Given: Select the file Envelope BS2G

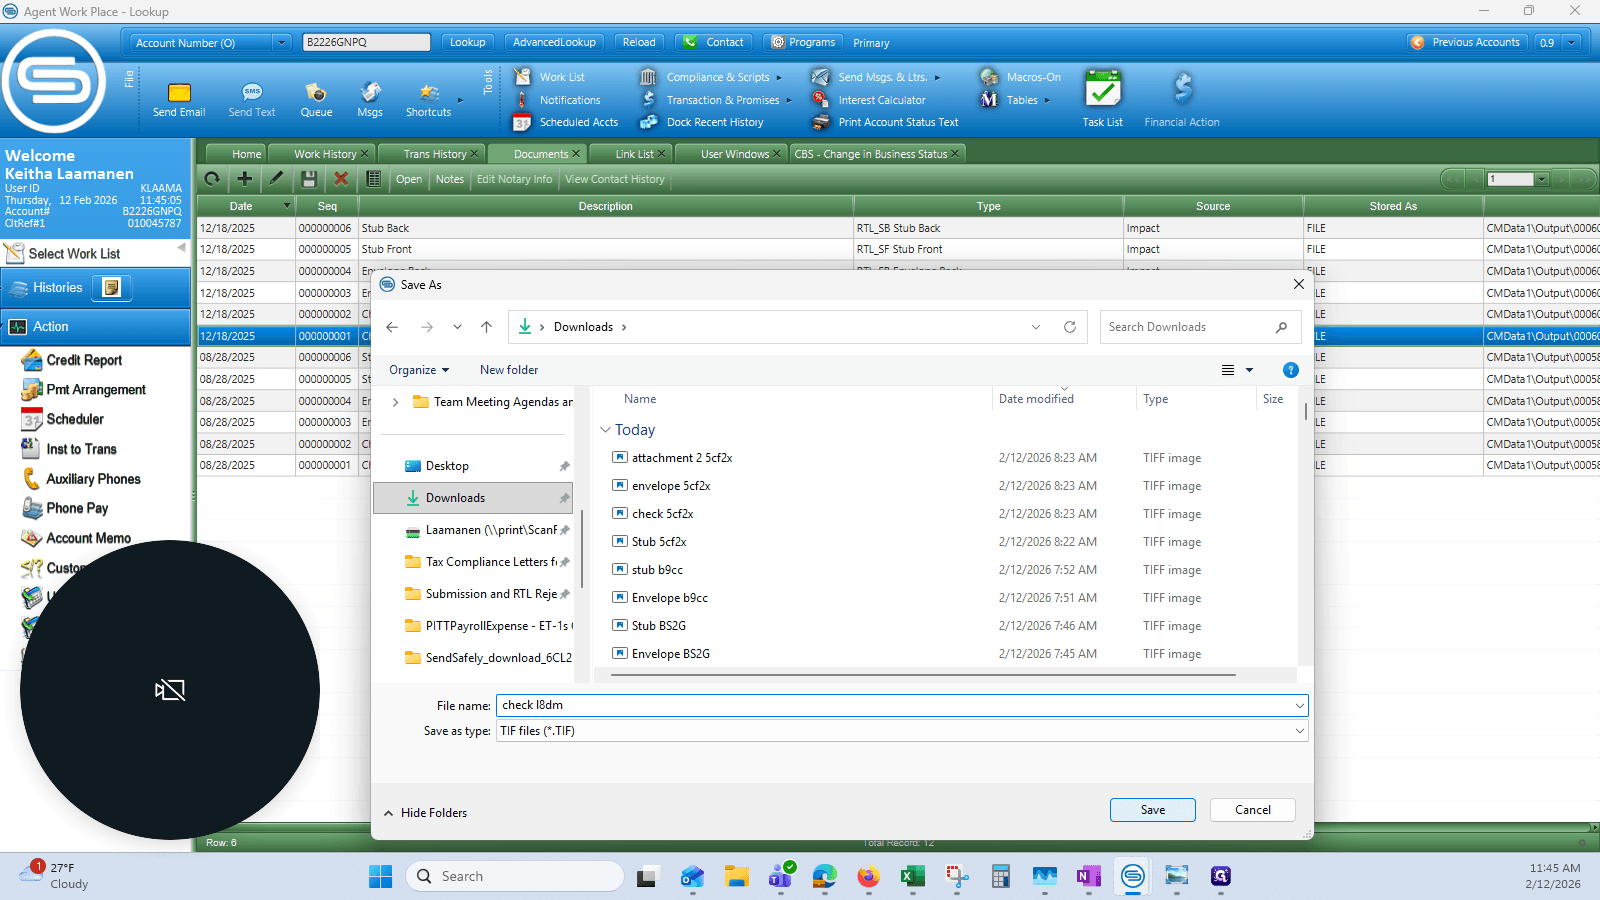Looking at the screenshot, I should (671, 654).
